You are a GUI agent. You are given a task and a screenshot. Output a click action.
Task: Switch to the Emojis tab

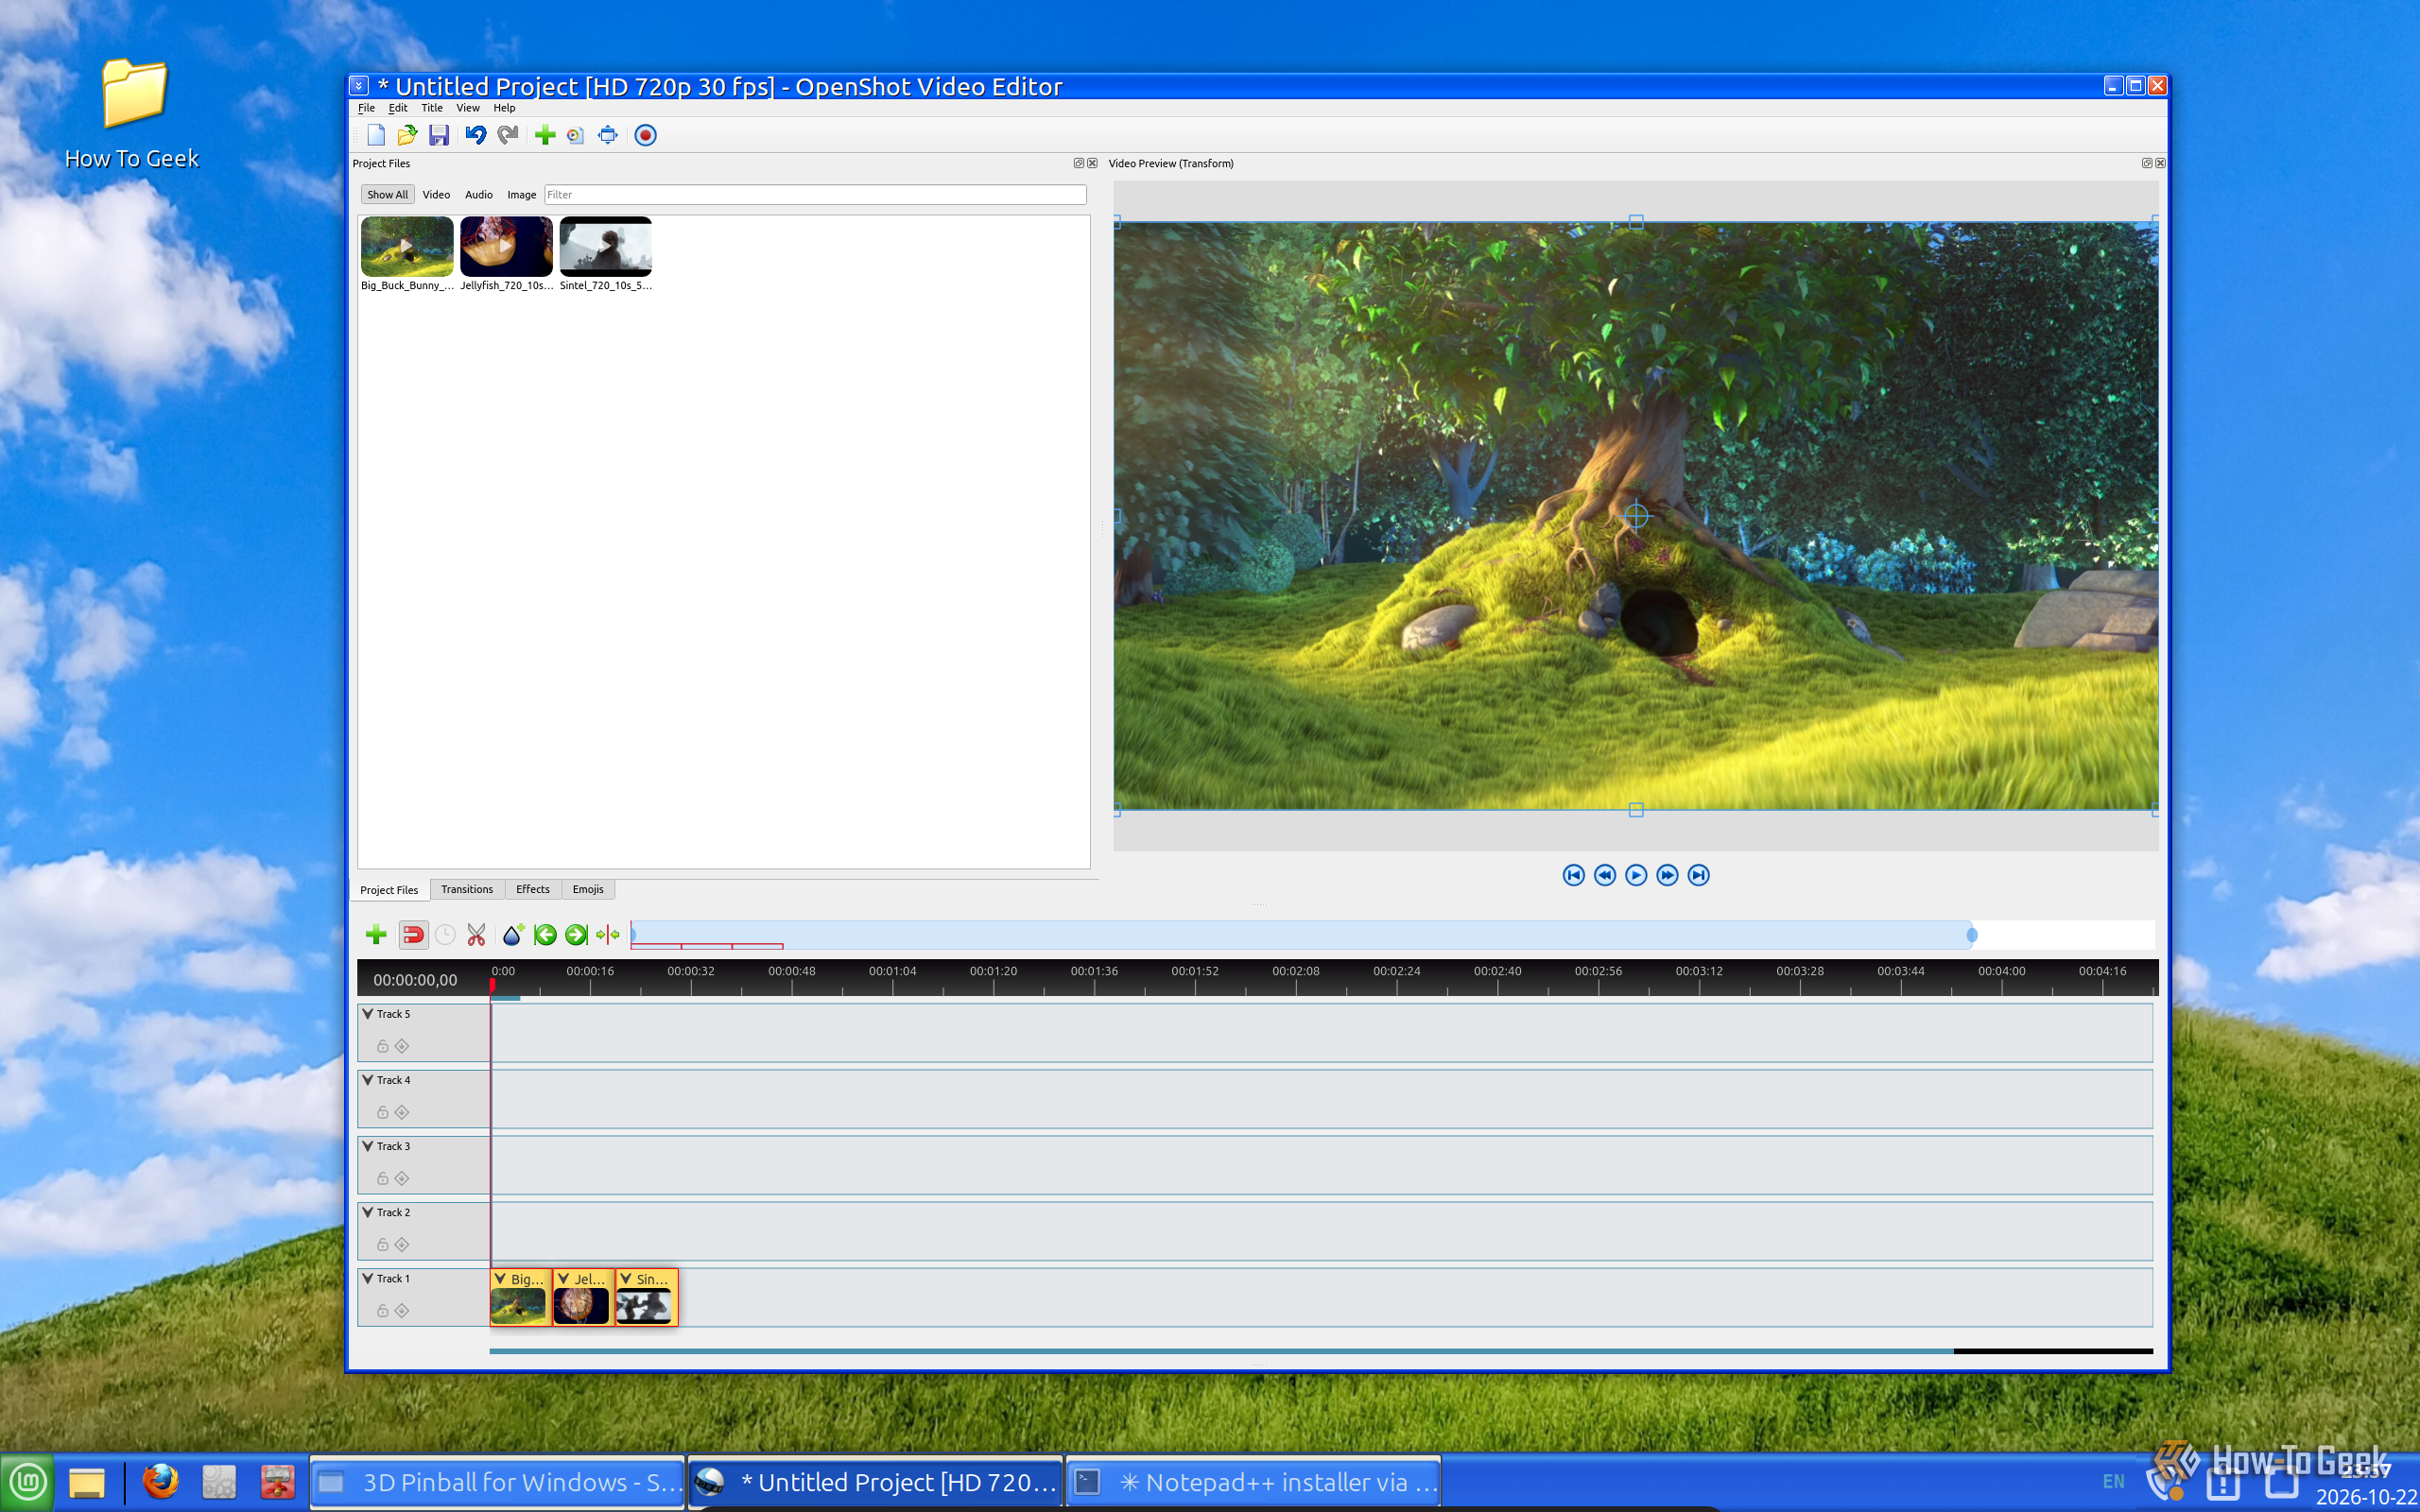(x=588, y=889)
